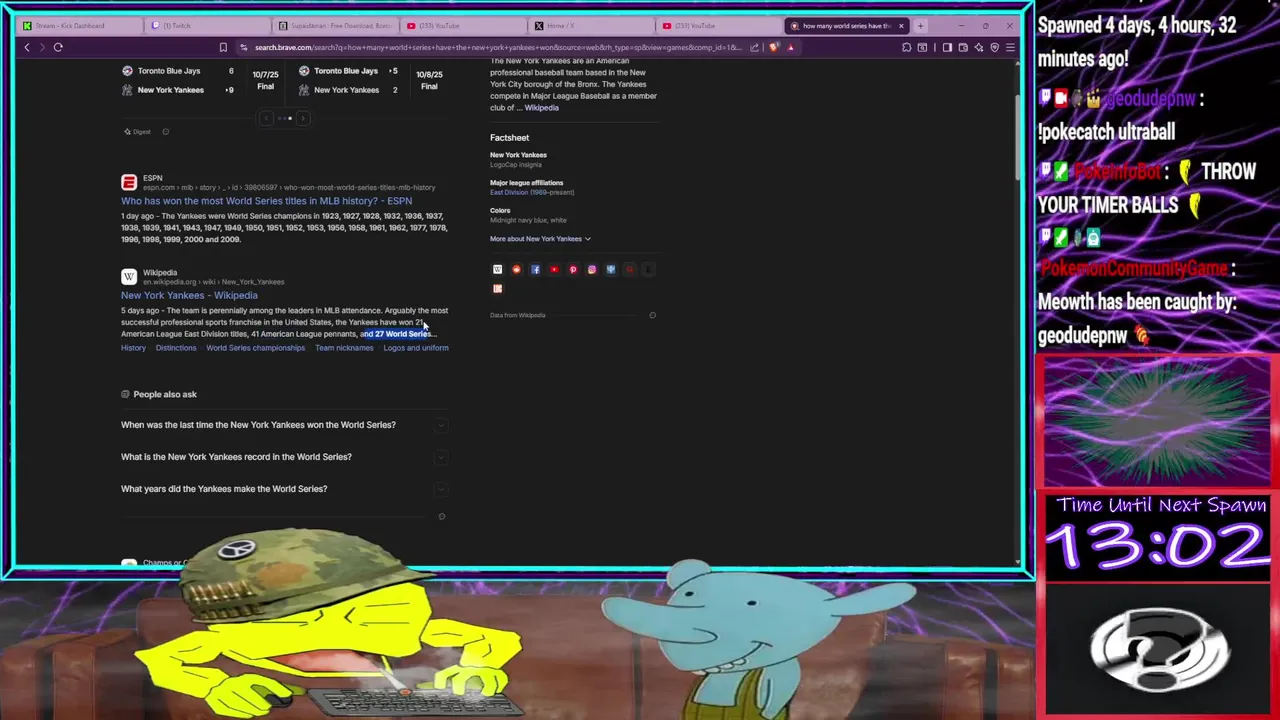1280x720 pixels.
Task: Expand More about New York Yankees
Action: pyautogui.click(x=540, y=239)
